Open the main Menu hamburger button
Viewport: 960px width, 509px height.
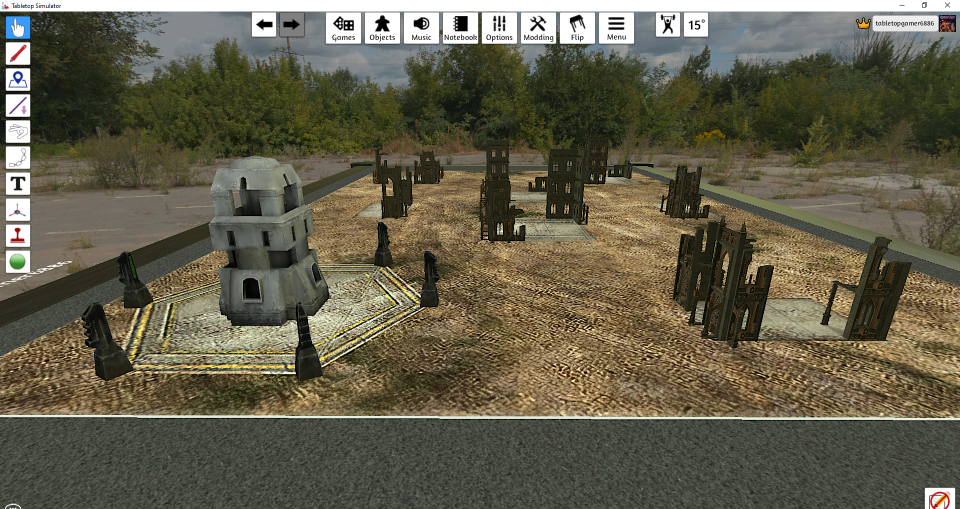[616, 28]
